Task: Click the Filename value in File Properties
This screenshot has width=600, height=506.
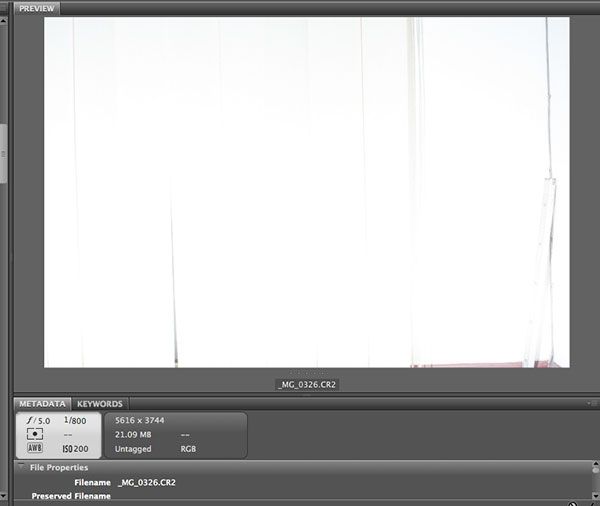Action: 147,482
